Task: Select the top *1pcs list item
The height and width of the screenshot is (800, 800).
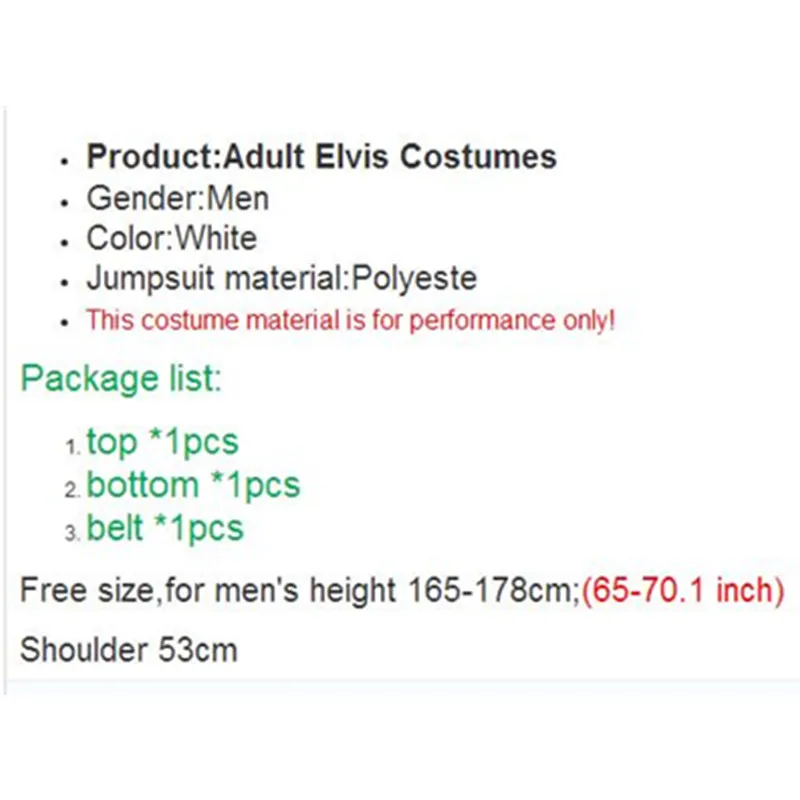Action: (162, 441)
